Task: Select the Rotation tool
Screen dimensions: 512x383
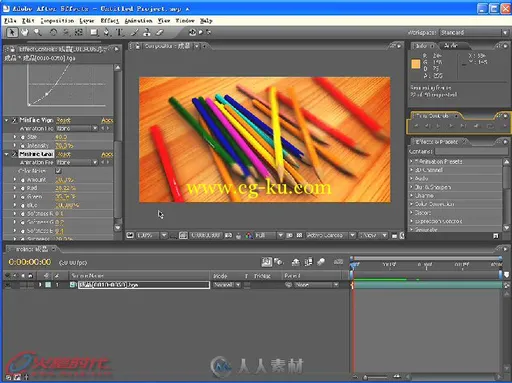Action: tap(53, 32)
